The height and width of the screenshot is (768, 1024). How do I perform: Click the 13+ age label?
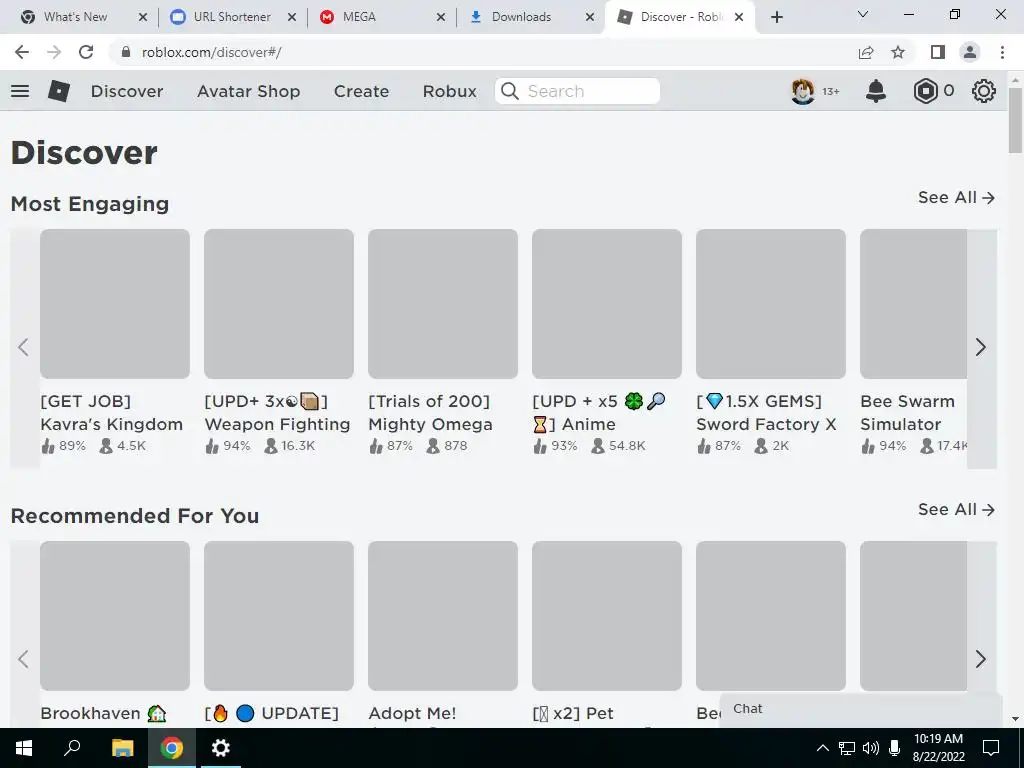(x=831, y=91)
